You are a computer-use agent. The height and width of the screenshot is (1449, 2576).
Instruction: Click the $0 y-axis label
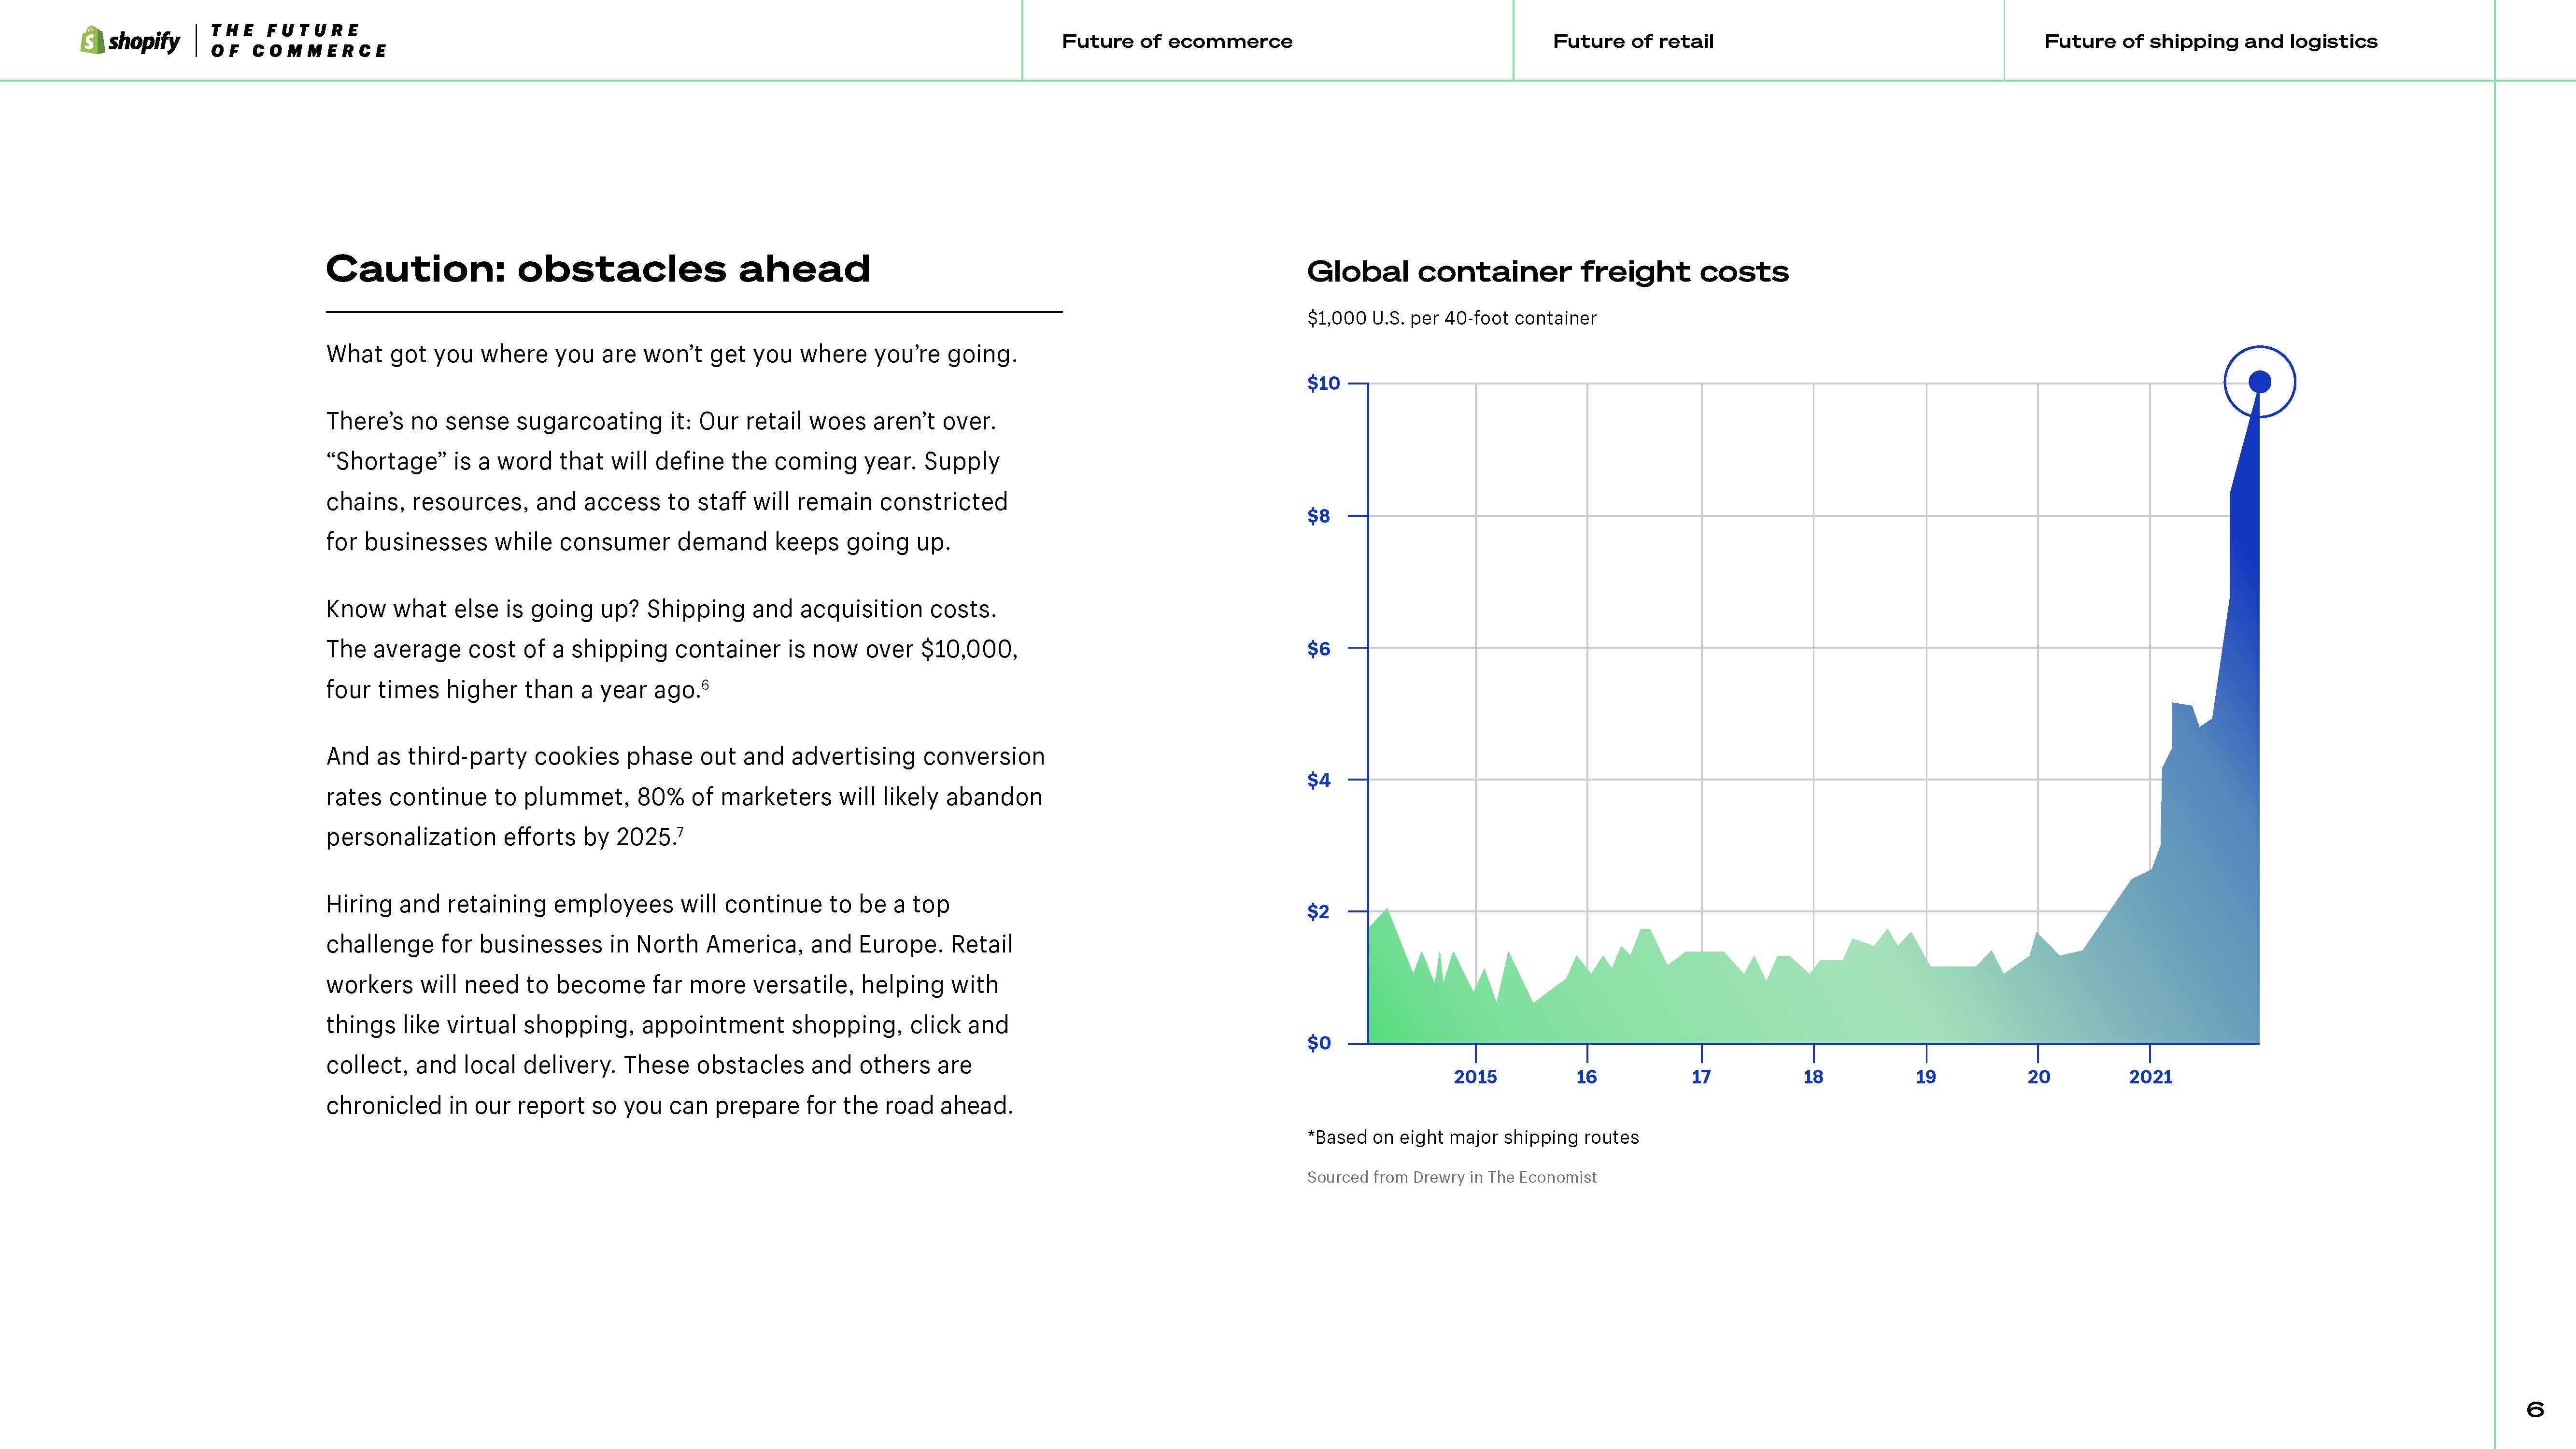click(x=1319, y=1043)
